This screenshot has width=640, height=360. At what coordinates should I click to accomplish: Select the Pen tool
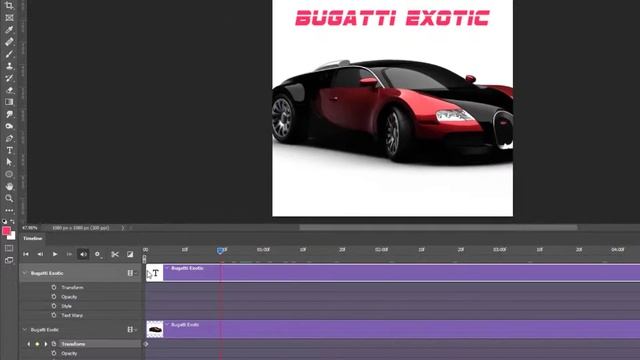pos(9,138)
